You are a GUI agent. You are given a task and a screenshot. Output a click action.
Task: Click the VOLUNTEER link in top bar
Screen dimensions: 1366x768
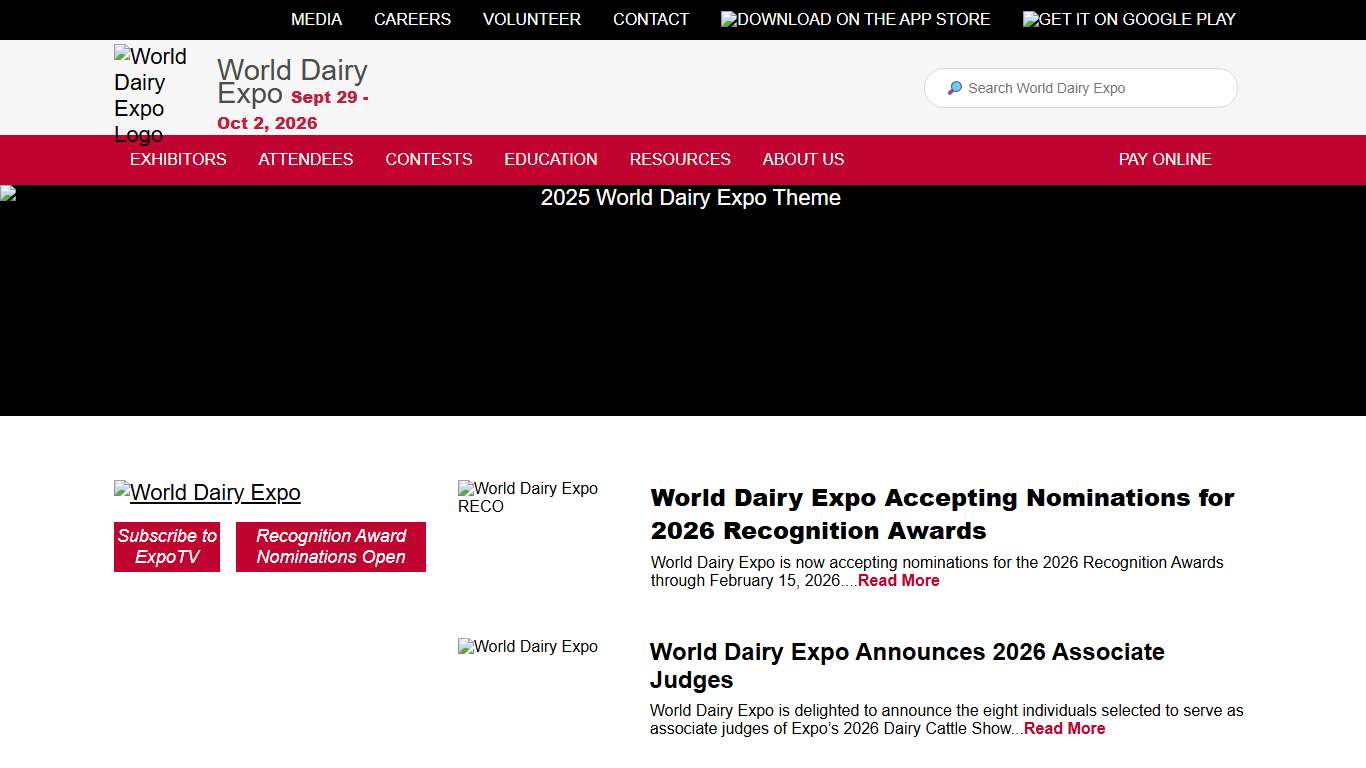pyautogui.click(x=531, y=19)
